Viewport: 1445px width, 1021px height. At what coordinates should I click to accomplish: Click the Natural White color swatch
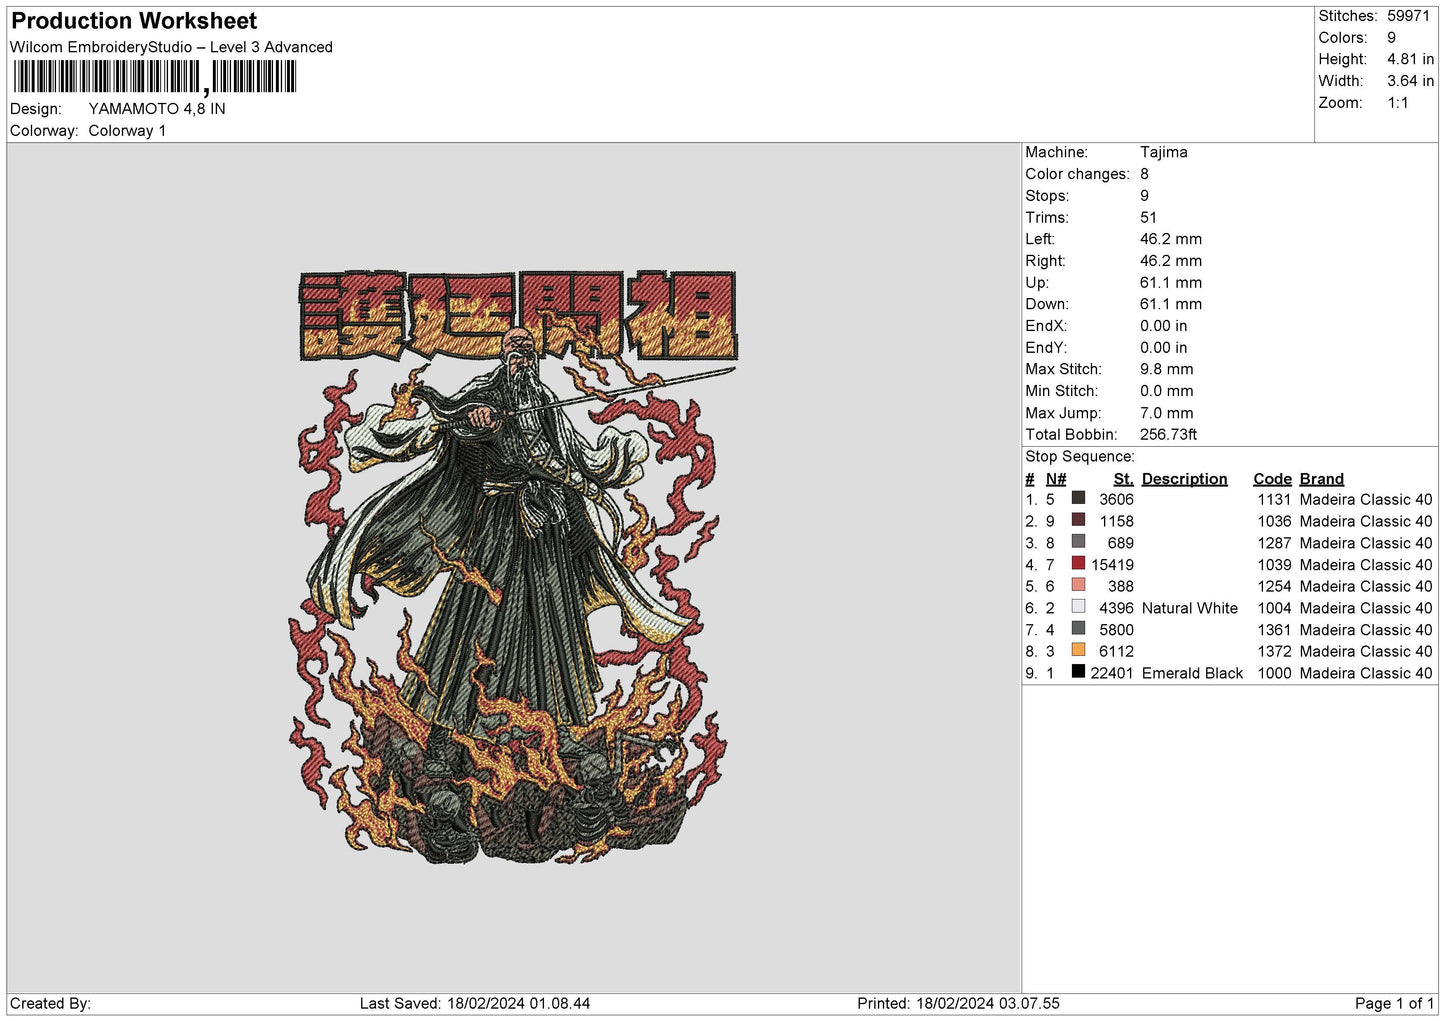click(x=1078, y=607)
